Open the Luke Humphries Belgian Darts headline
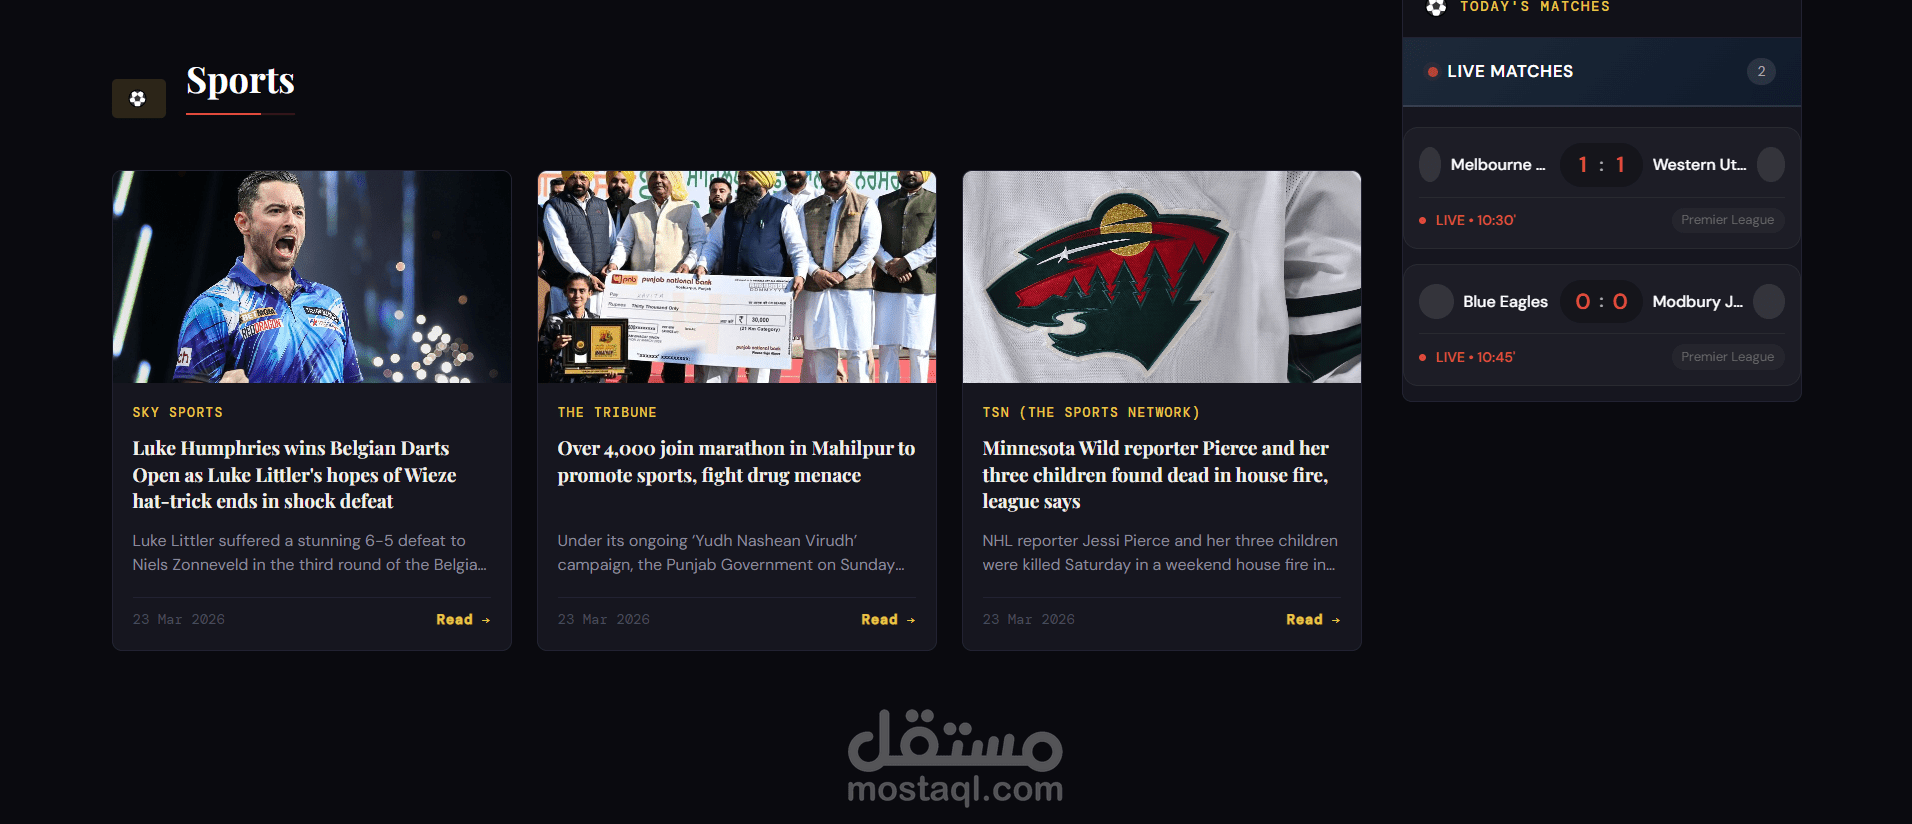 pyautogui.click(x=294, y=475)
